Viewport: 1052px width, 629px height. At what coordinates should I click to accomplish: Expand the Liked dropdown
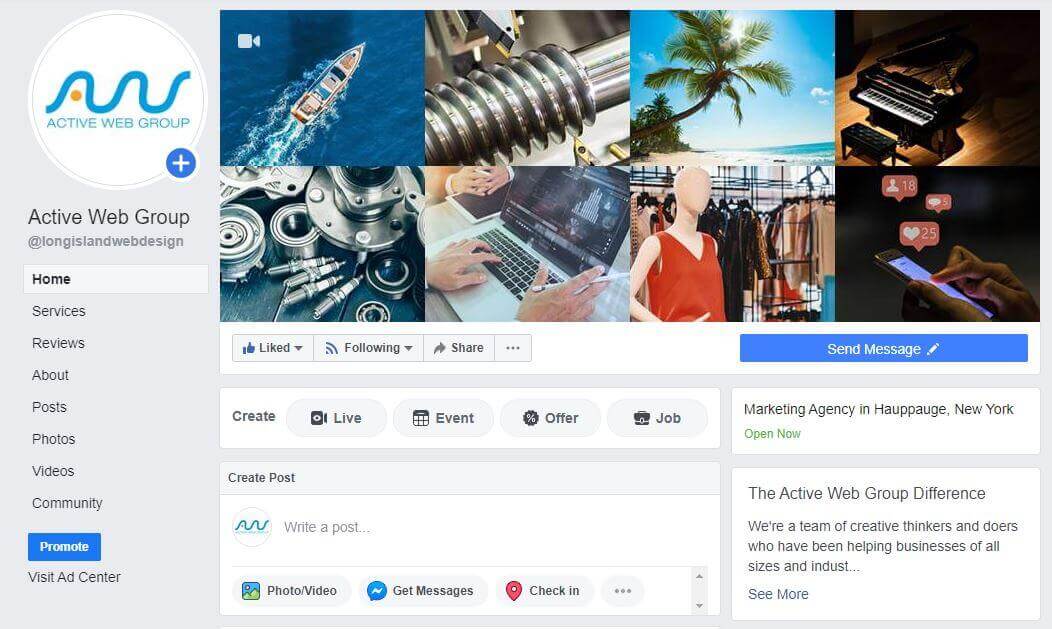click(272, 348)
